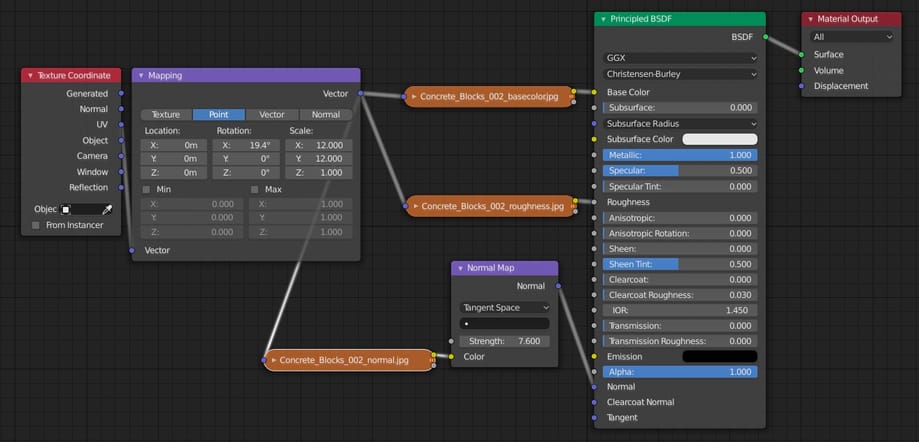
Task: Open the Material Output target dropdown showing All
Action: (x=852, y=37)
